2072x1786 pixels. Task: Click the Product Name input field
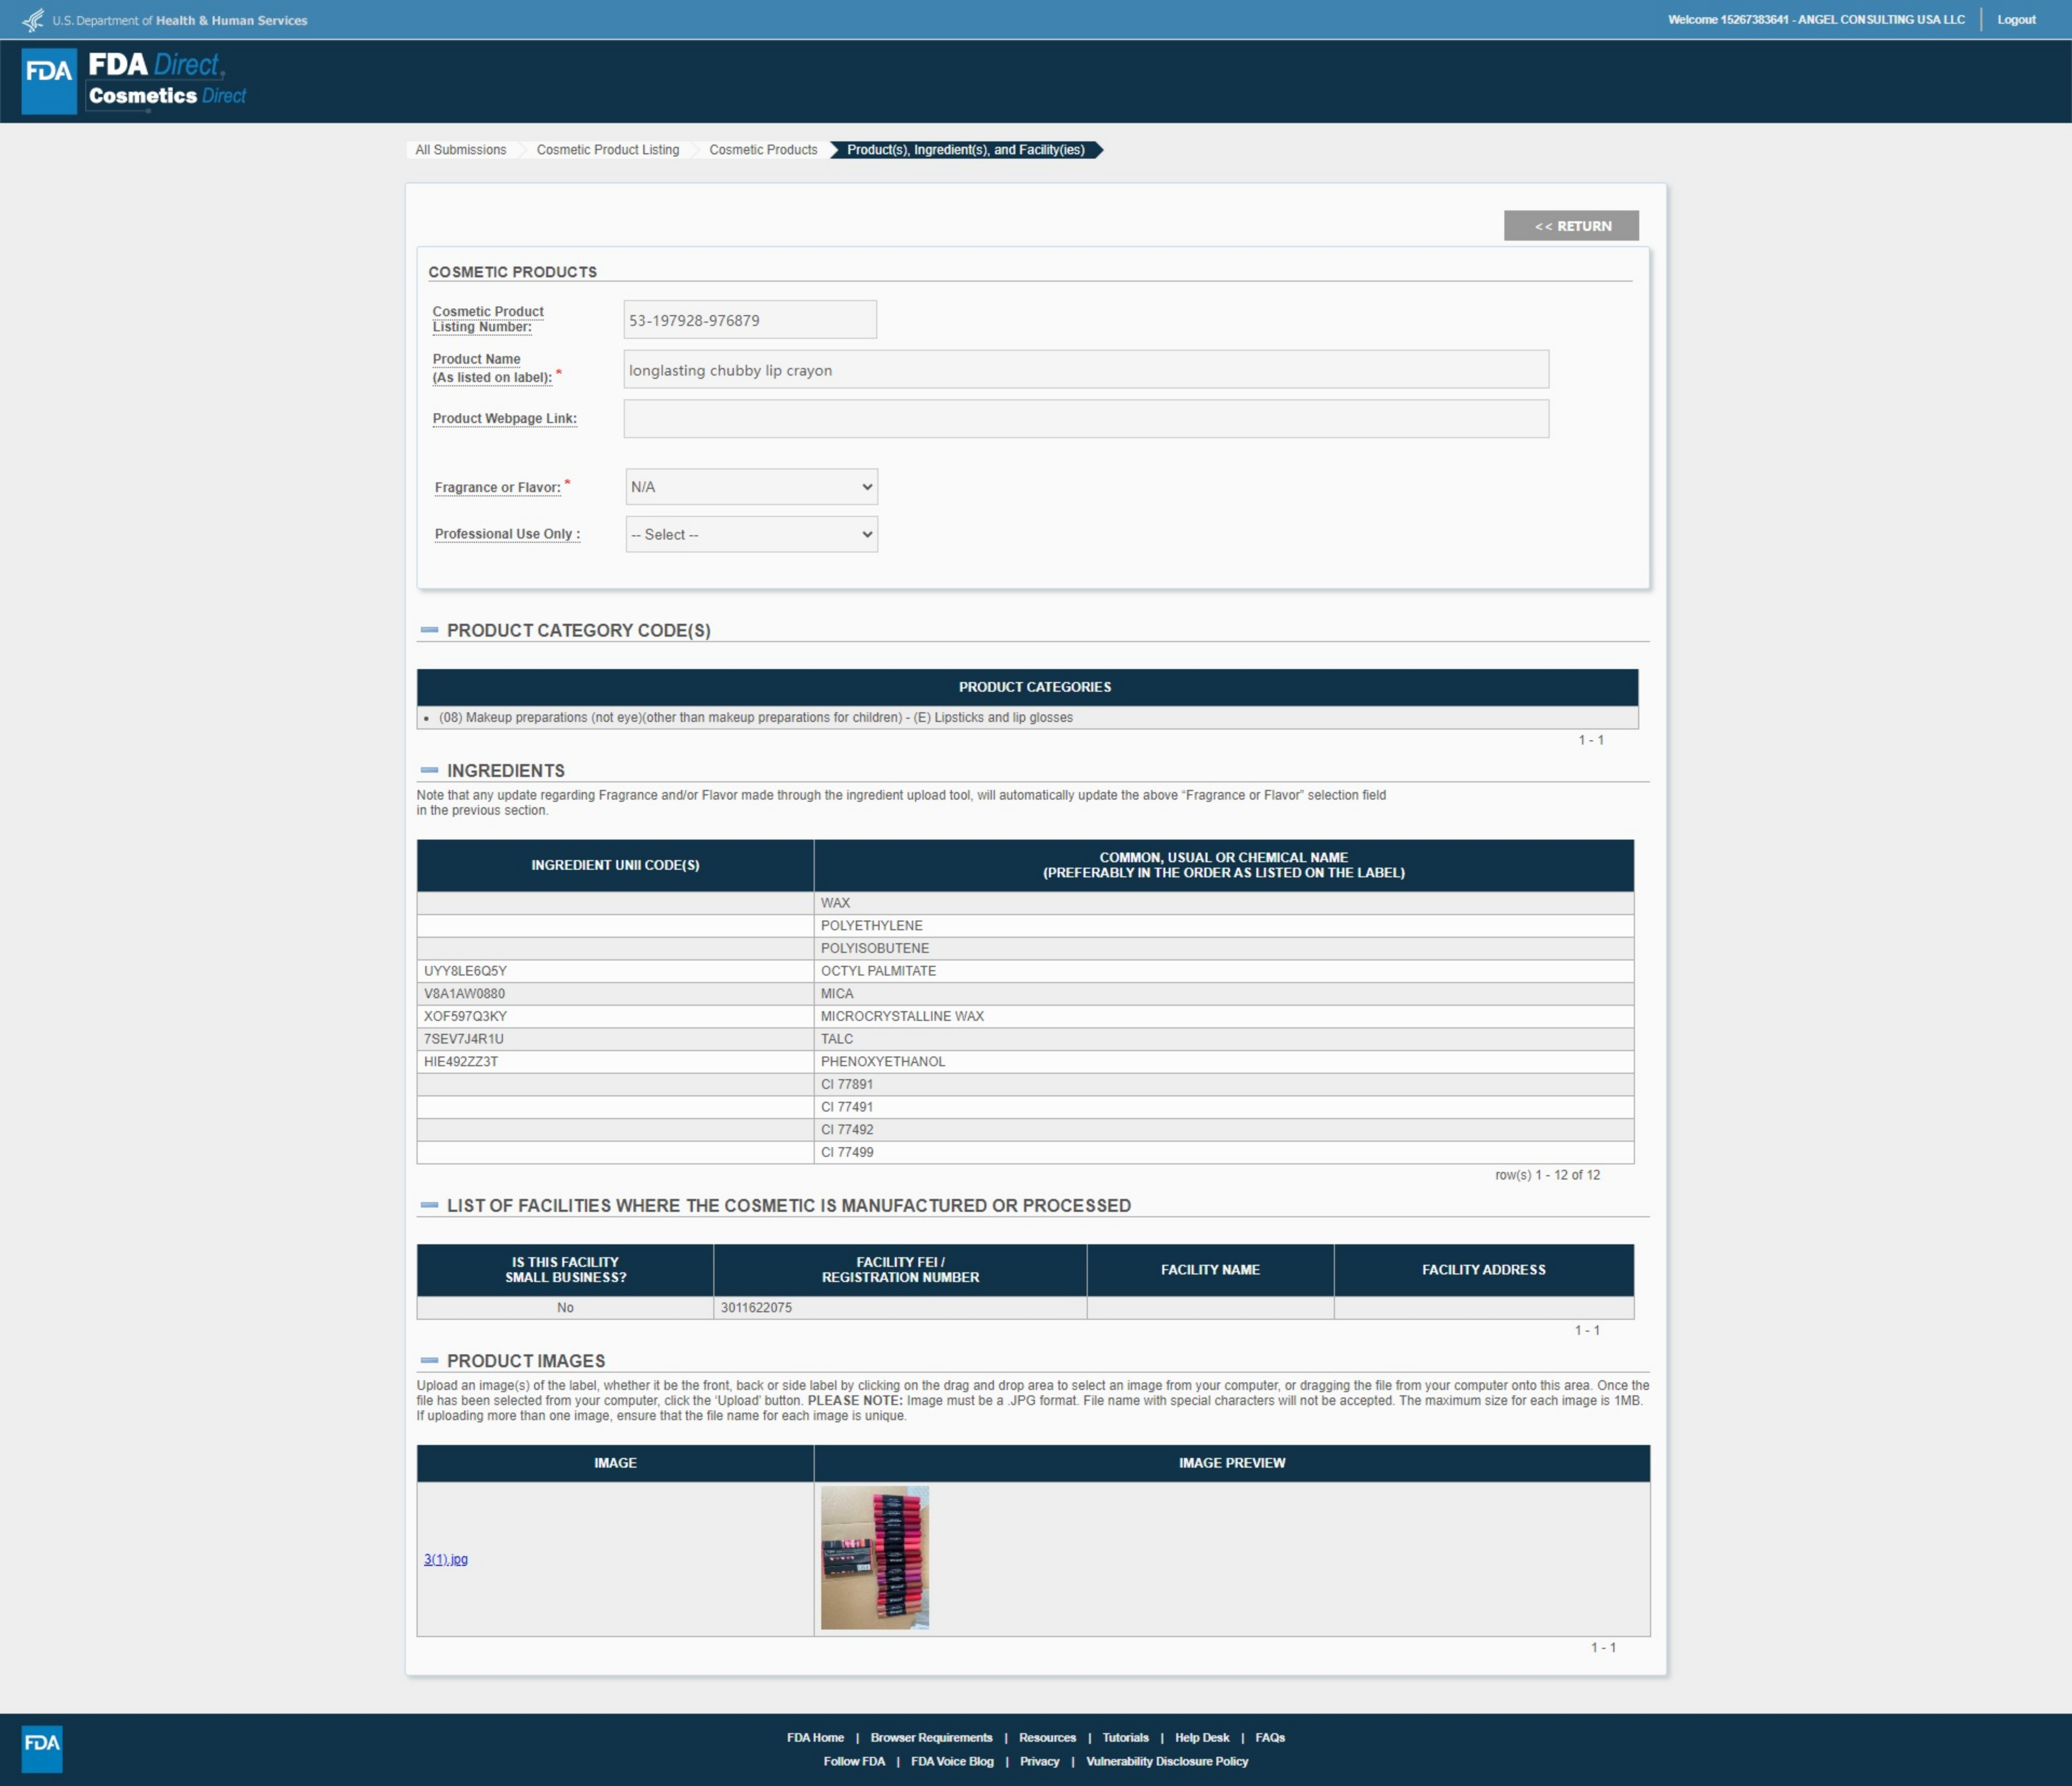pos(1085,370)
